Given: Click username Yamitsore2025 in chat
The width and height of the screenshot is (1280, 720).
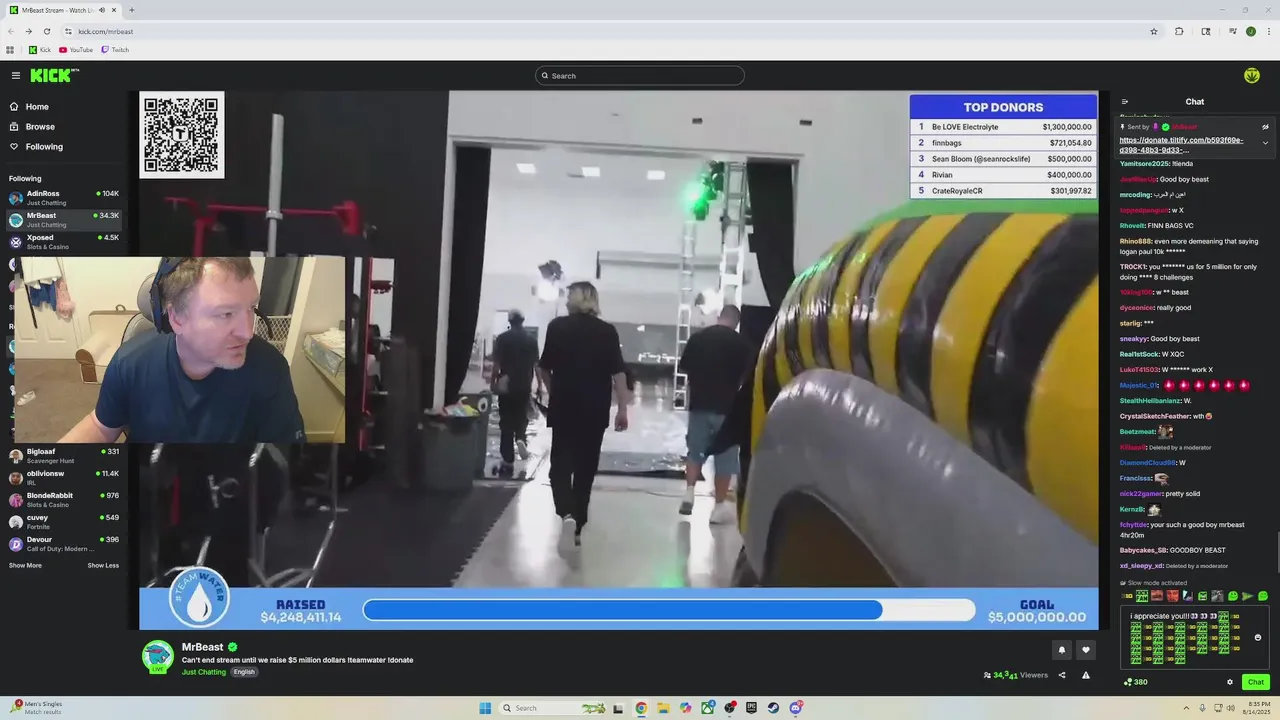Looking at the screenshot, I should coord(1144,163).
